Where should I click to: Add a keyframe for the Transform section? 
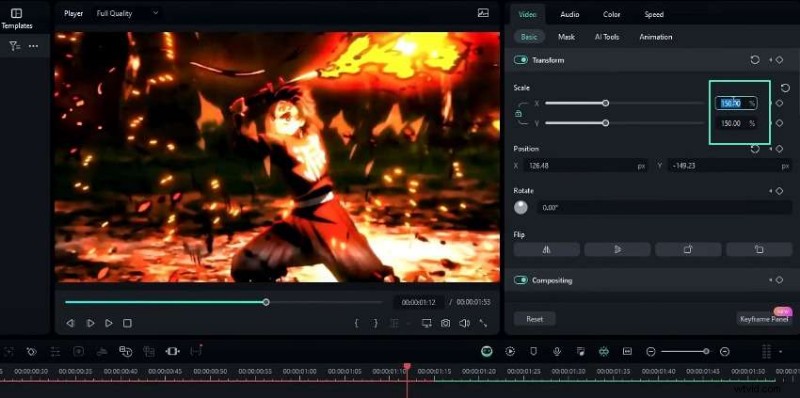pyautogui.click(x=779, y=60)
